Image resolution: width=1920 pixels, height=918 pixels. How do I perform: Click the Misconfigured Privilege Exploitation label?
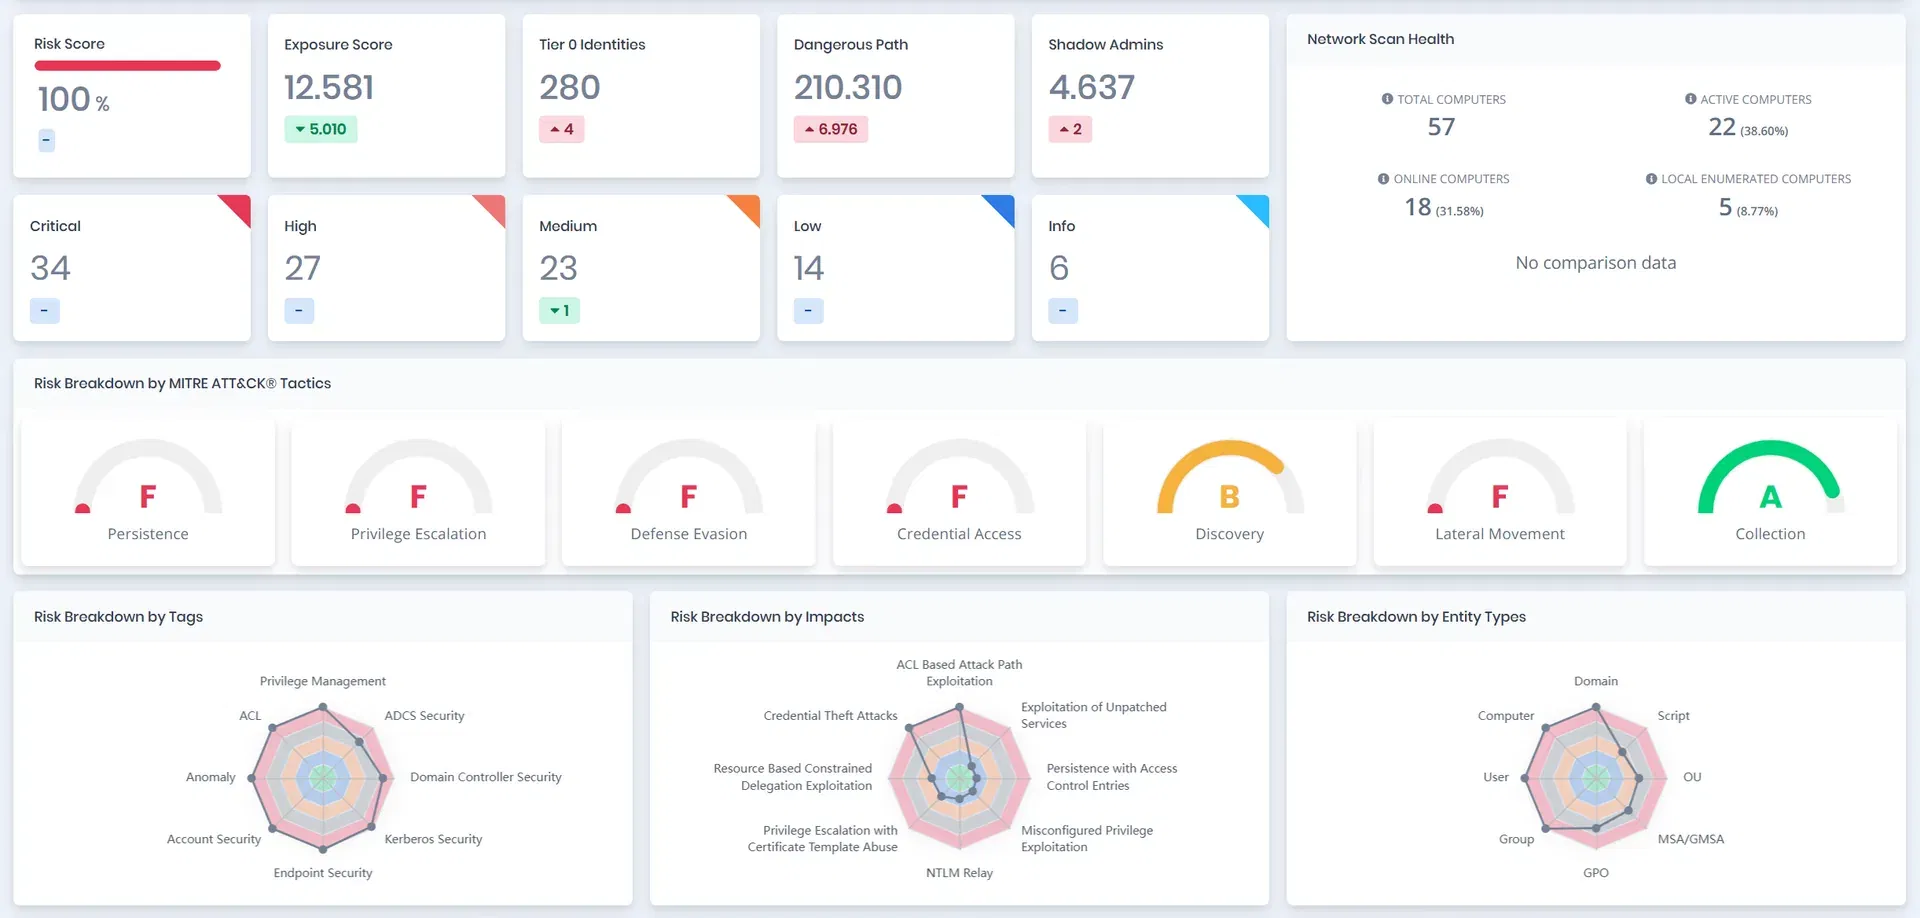coord(1087,839)
